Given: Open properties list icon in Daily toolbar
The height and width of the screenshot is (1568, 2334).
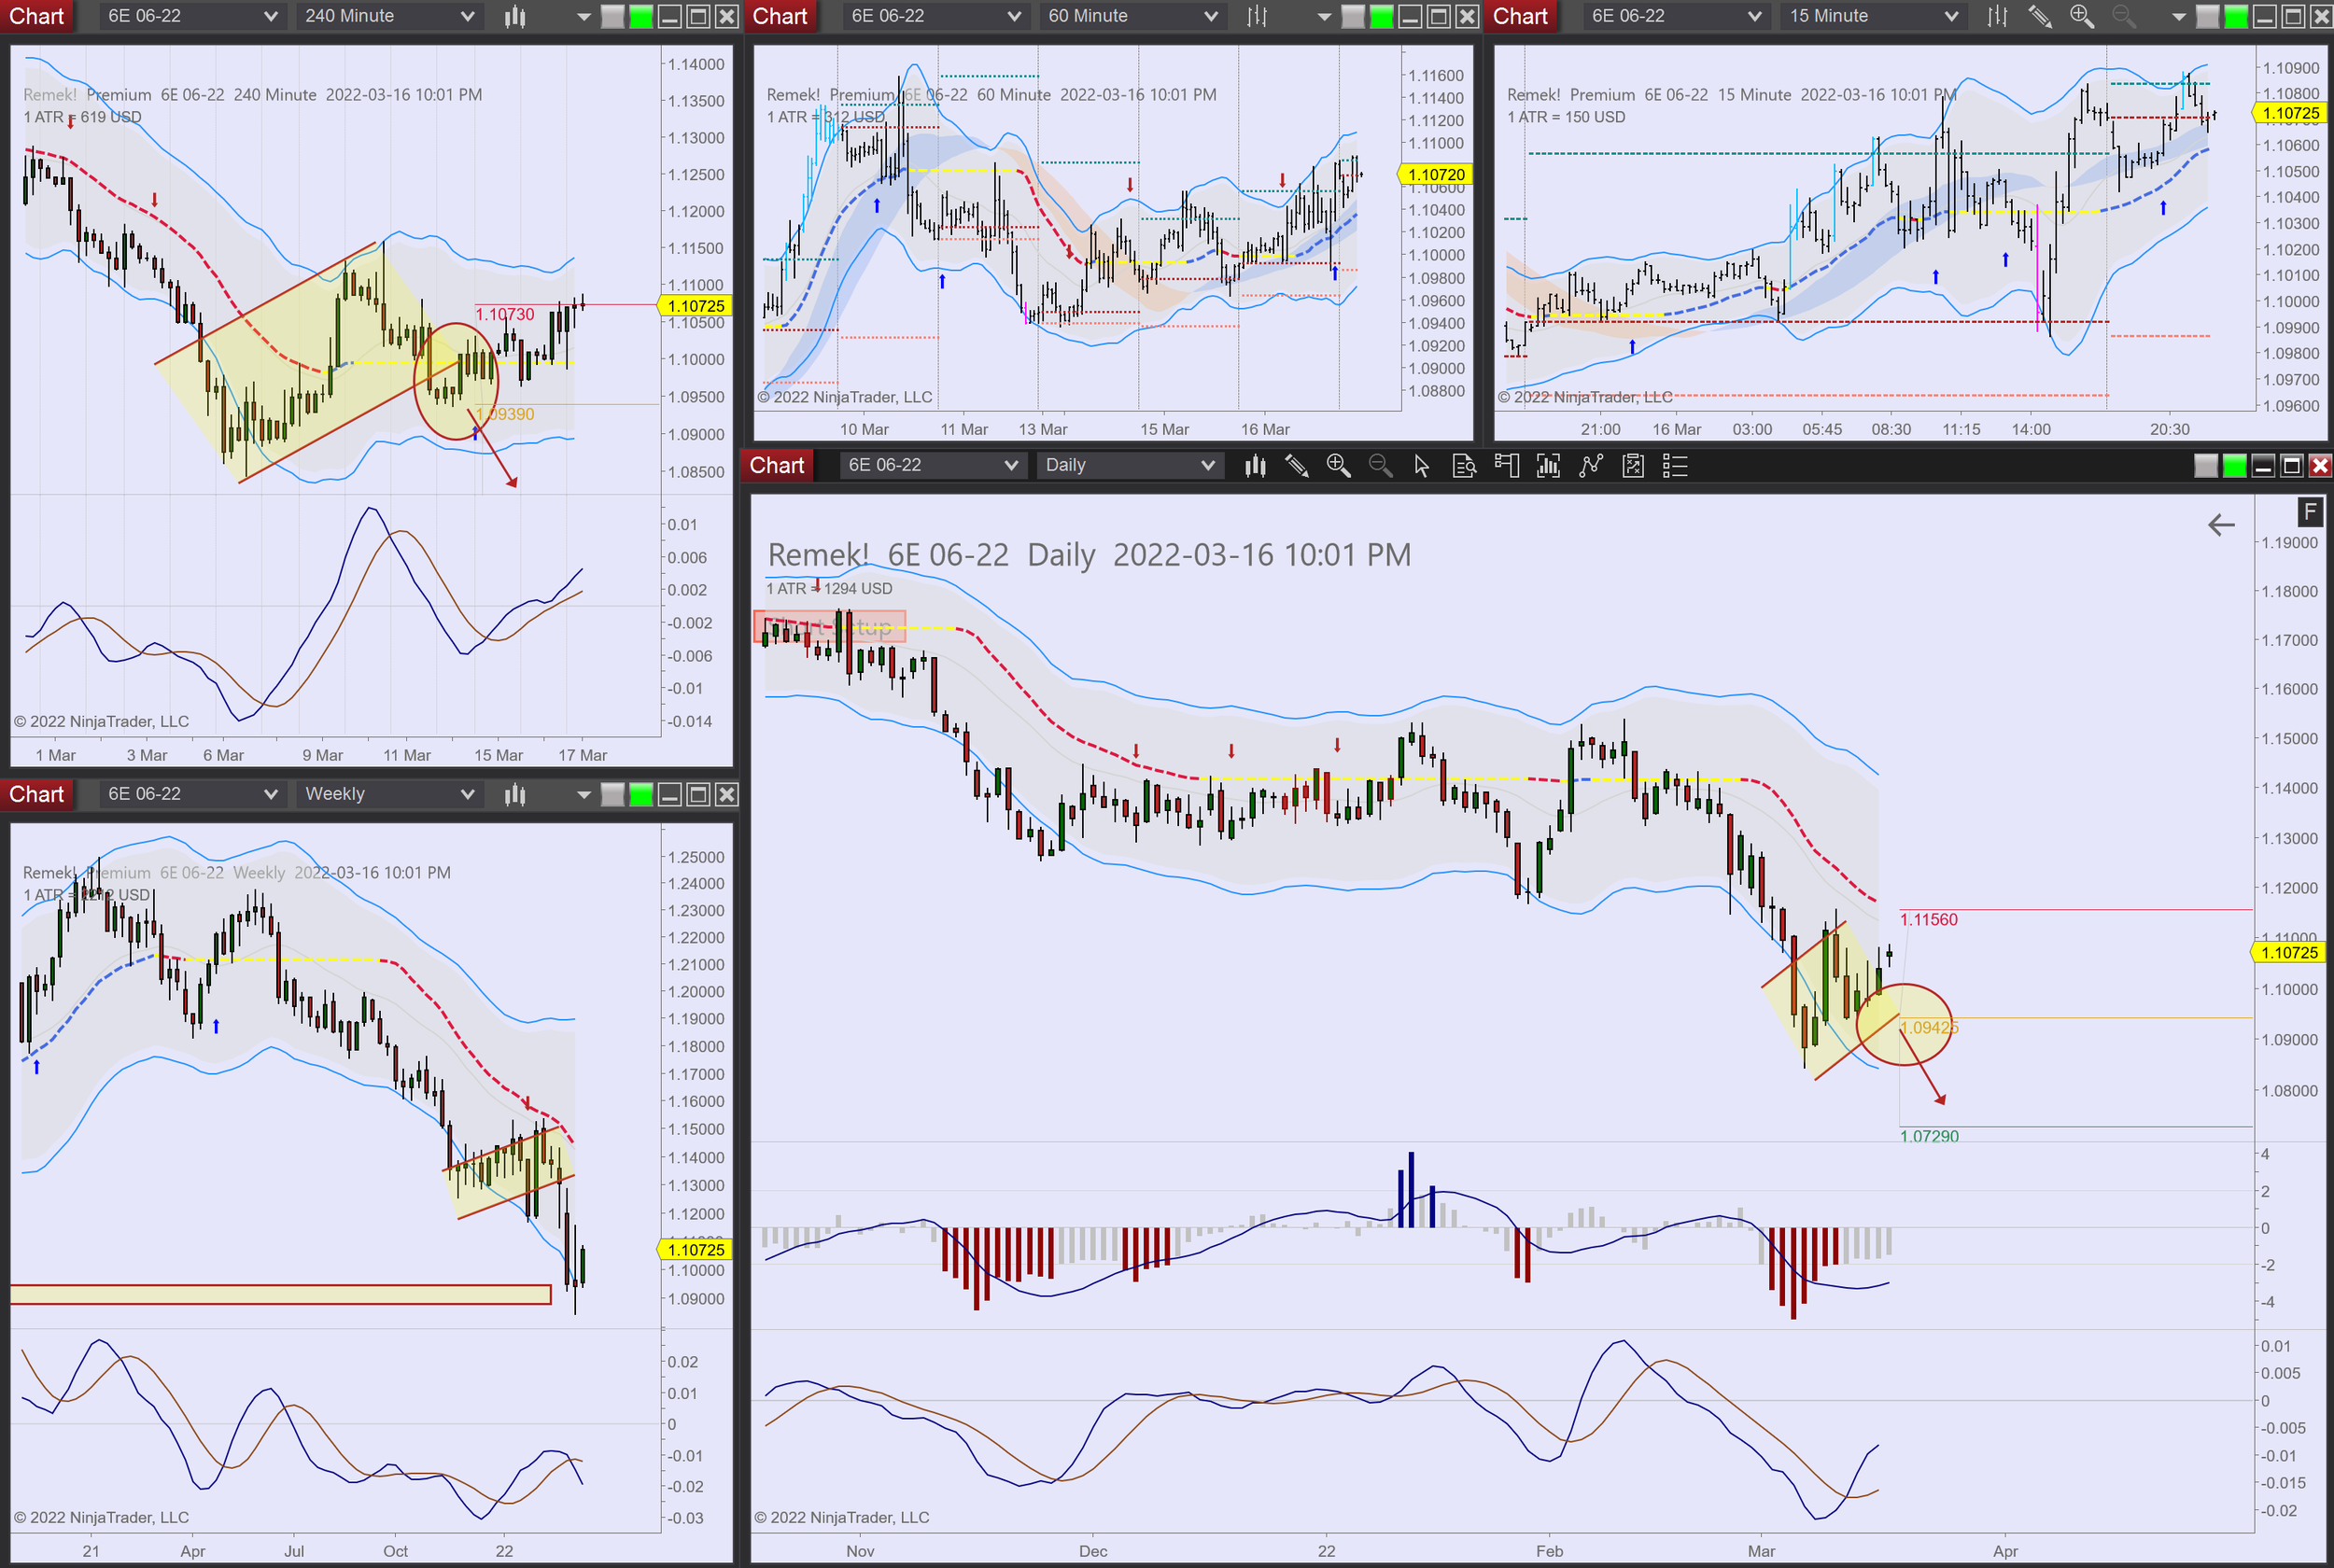Looking at the screenshot, I should pos(1675,465).
